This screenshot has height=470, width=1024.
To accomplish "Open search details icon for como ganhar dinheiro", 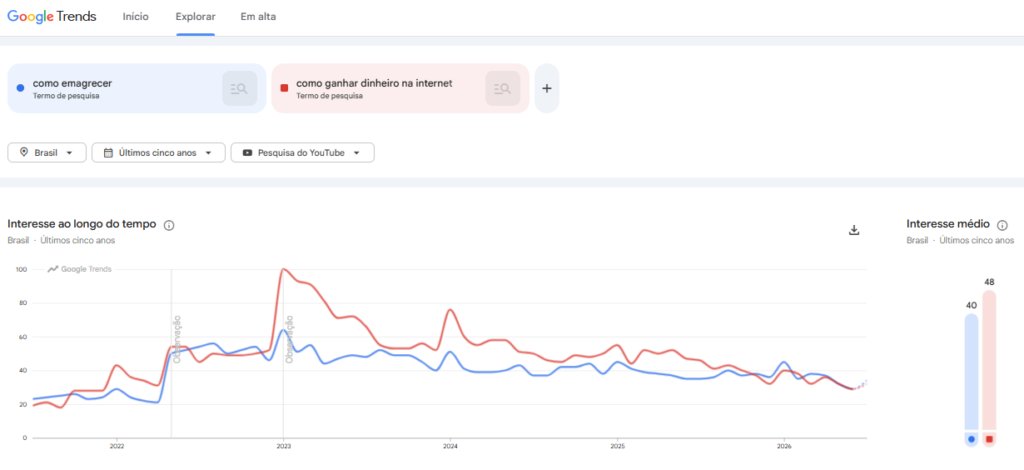I will click(x=502, y=88).
